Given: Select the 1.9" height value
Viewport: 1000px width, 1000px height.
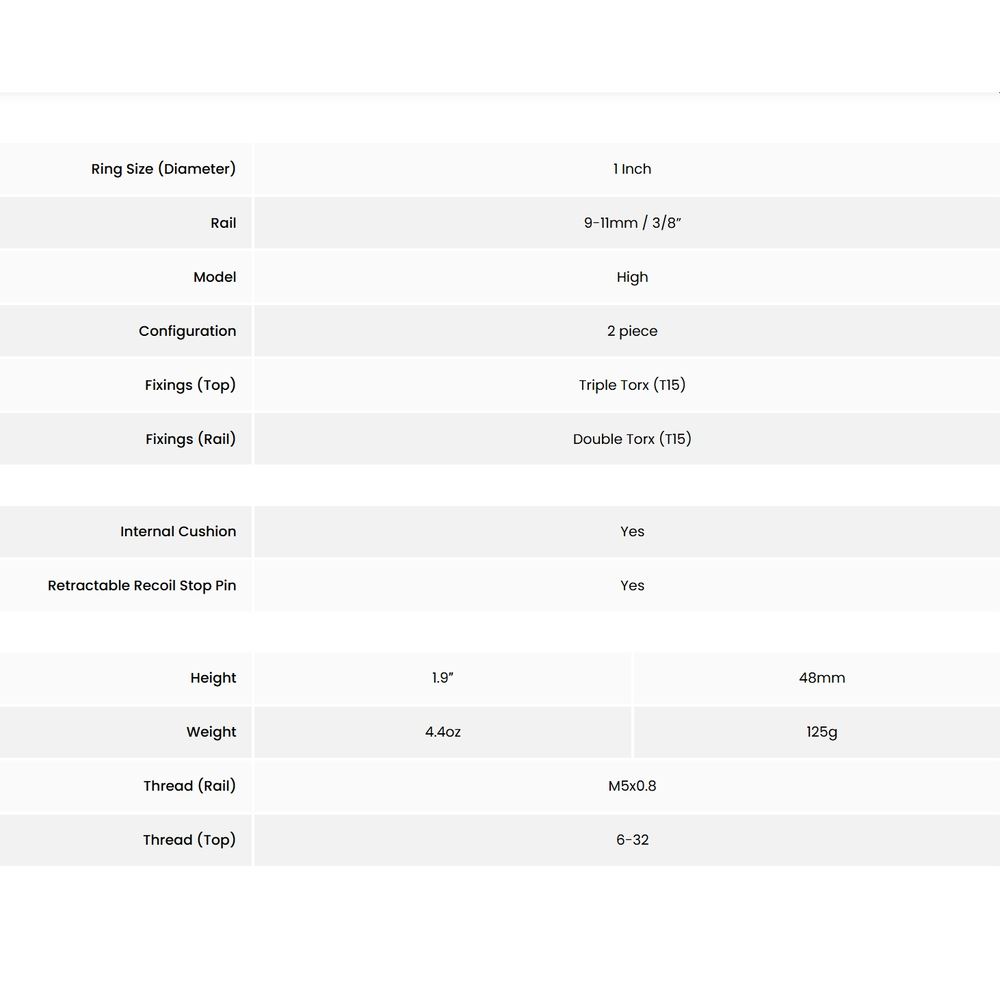Looking at the screenshot, I should 443,678.
